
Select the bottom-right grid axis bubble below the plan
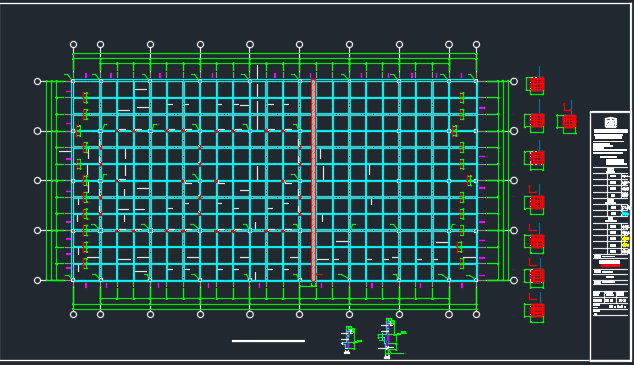click(476, 314)
